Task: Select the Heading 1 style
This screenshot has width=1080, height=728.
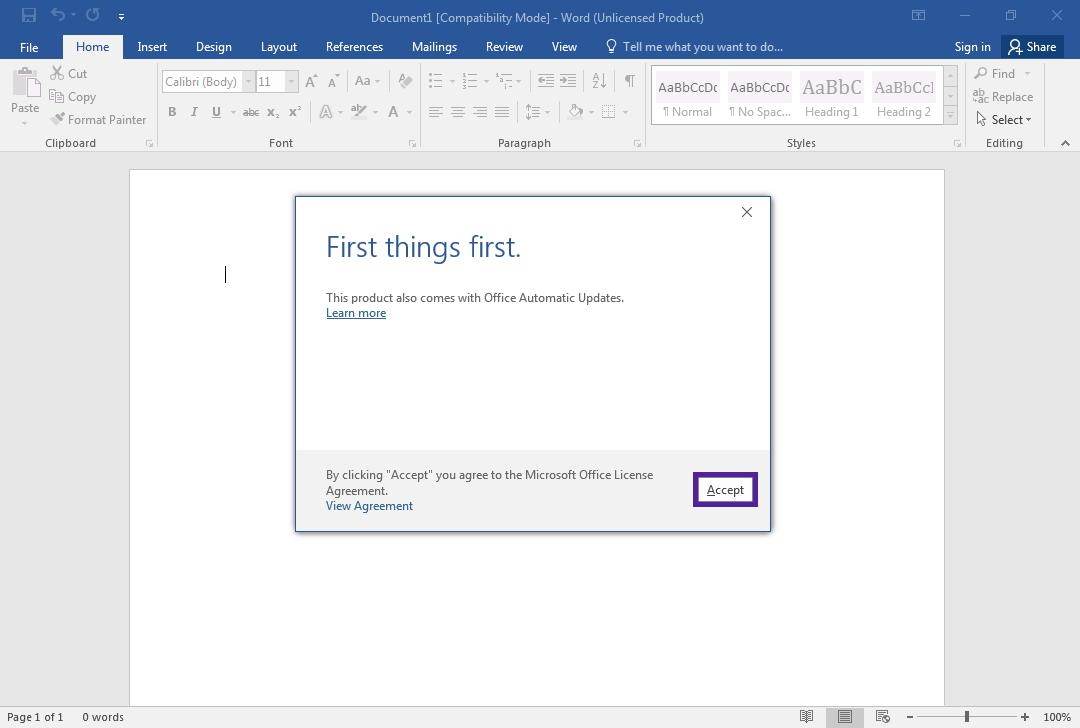Action: point(831,96)
